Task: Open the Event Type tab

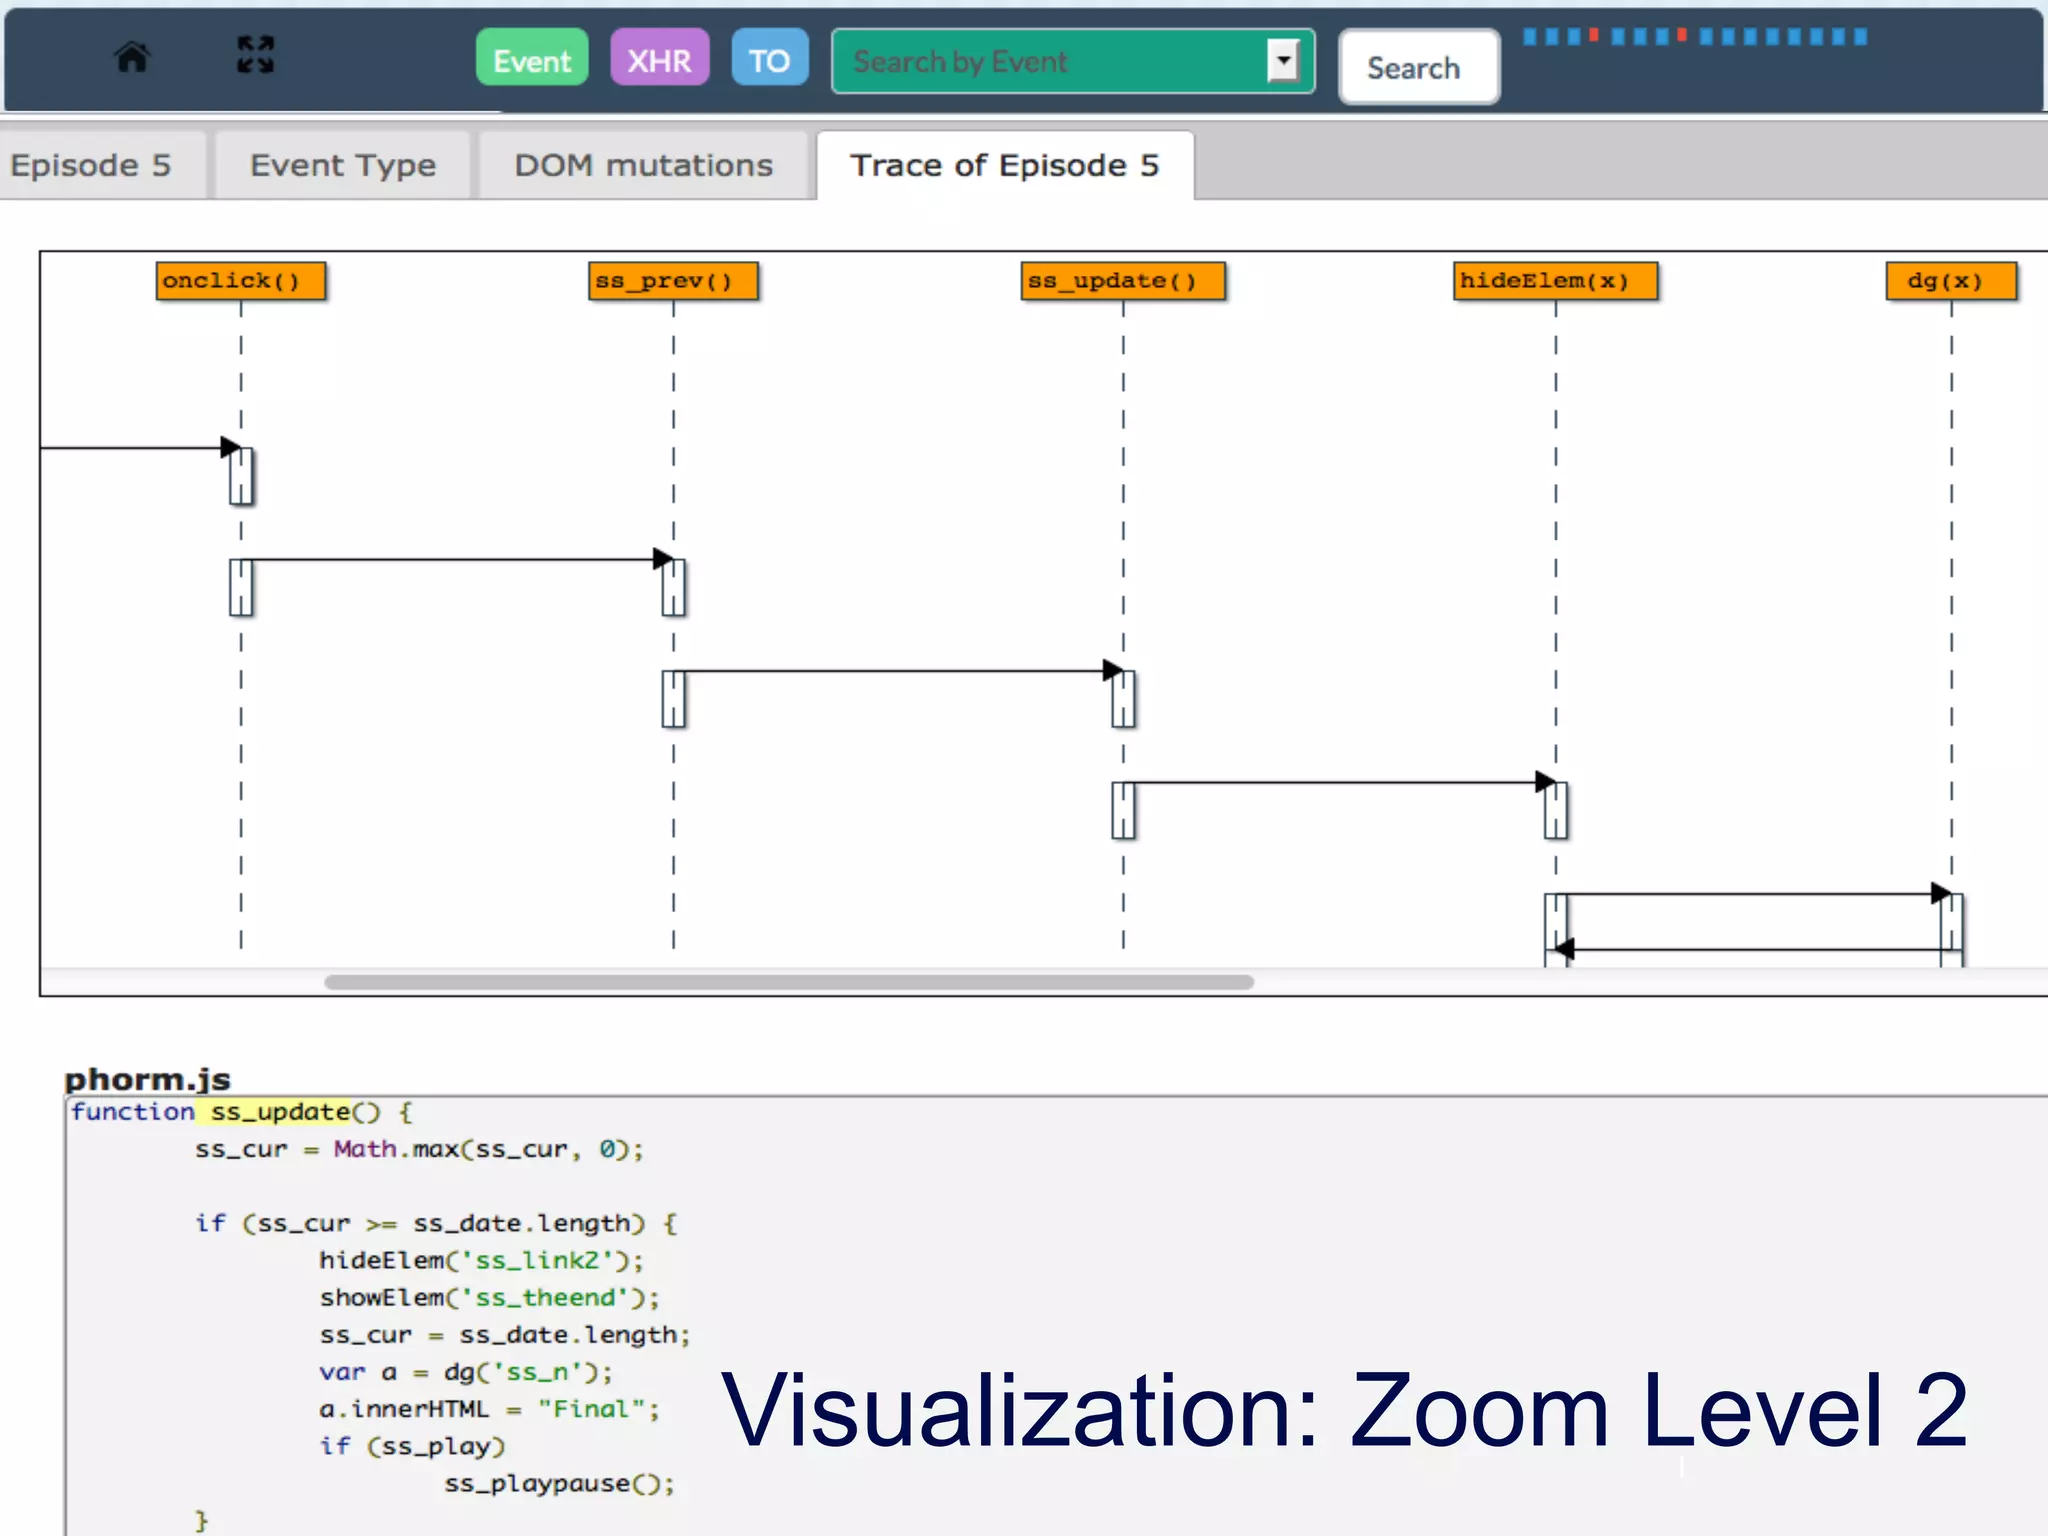Action: point(343,165)
